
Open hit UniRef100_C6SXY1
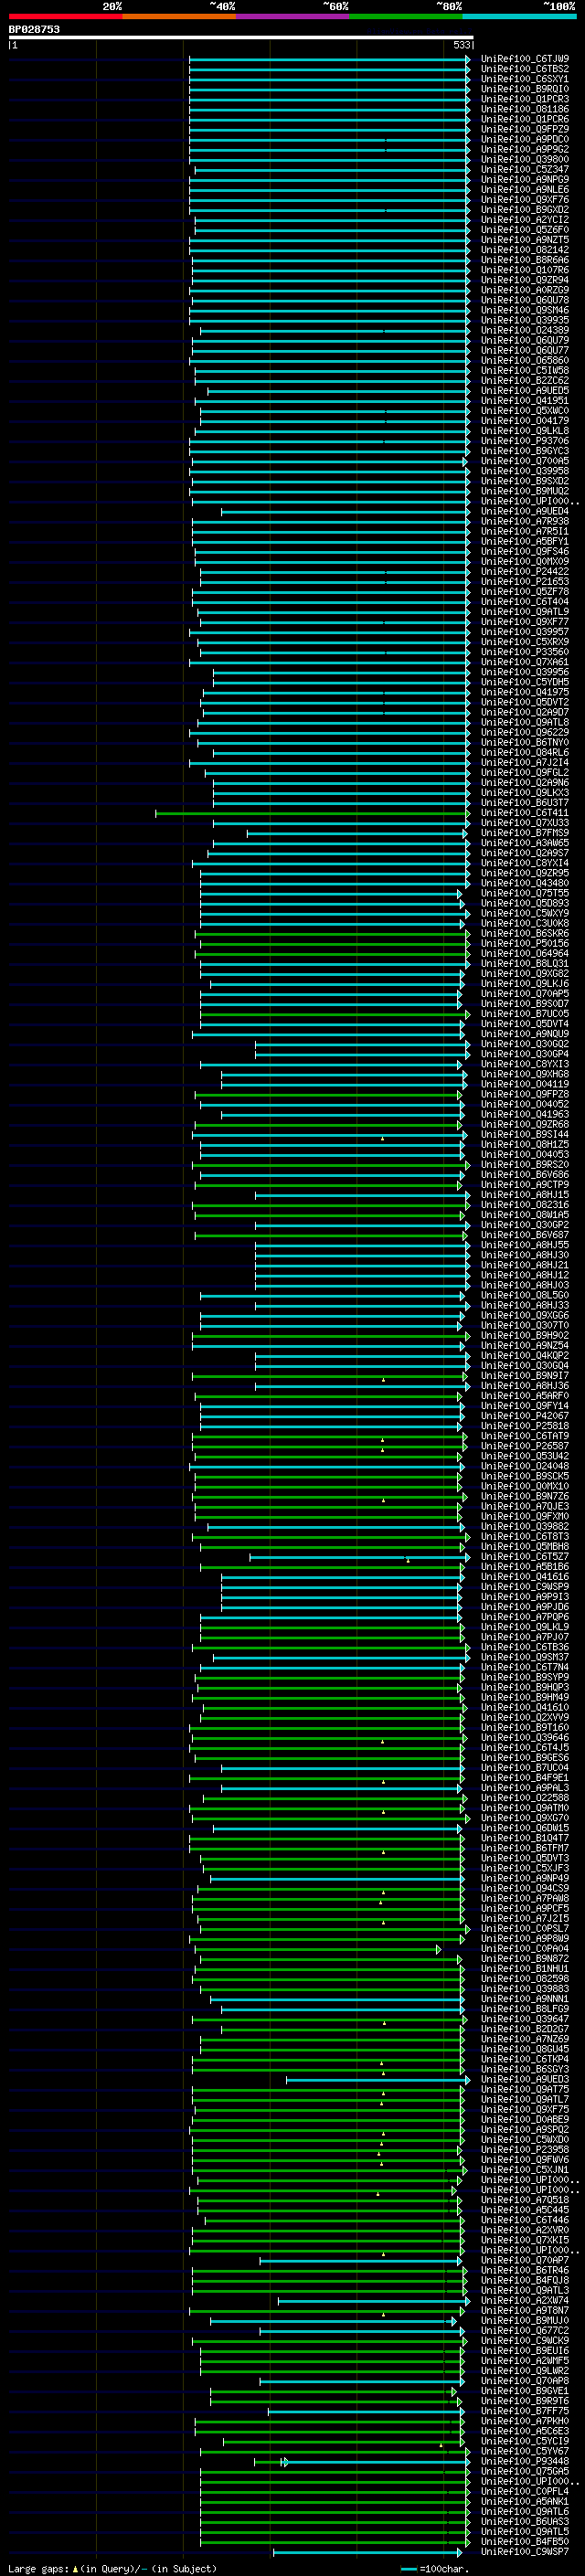(x=525, y=79)
